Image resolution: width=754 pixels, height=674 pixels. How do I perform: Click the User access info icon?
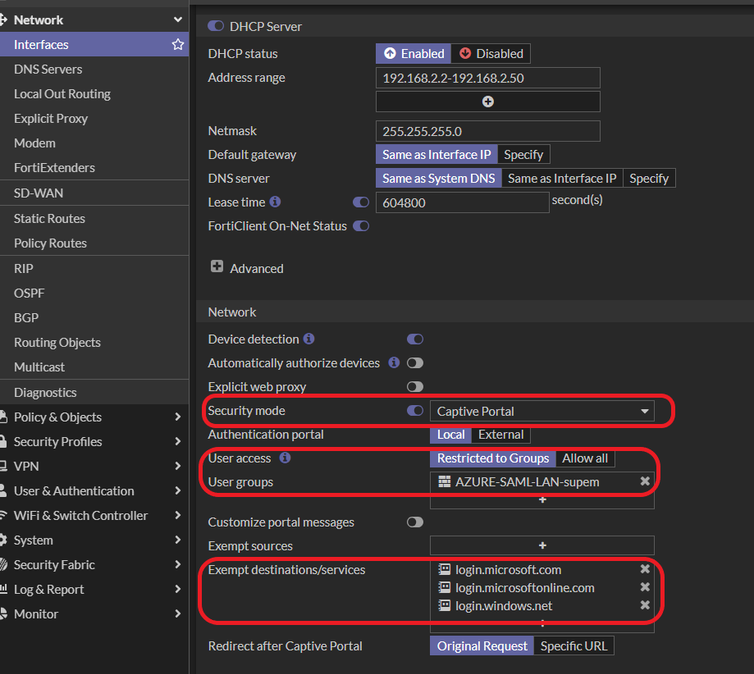285,458
